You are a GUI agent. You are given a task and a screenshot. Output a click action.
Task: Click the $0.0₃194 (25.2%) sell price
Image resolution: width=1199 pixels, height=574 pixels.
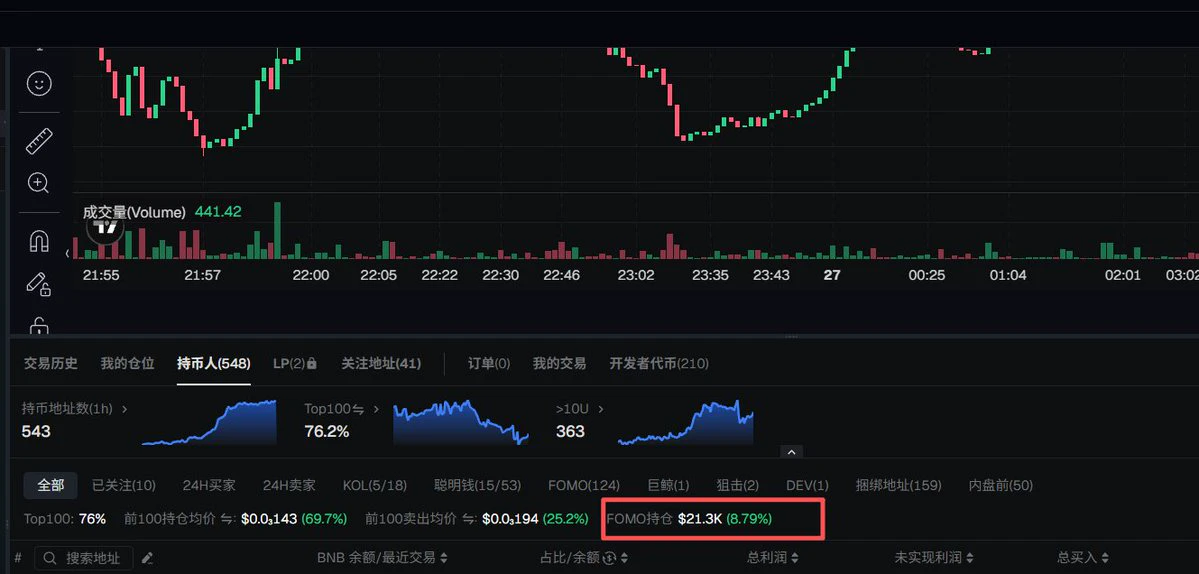(535, 519)
